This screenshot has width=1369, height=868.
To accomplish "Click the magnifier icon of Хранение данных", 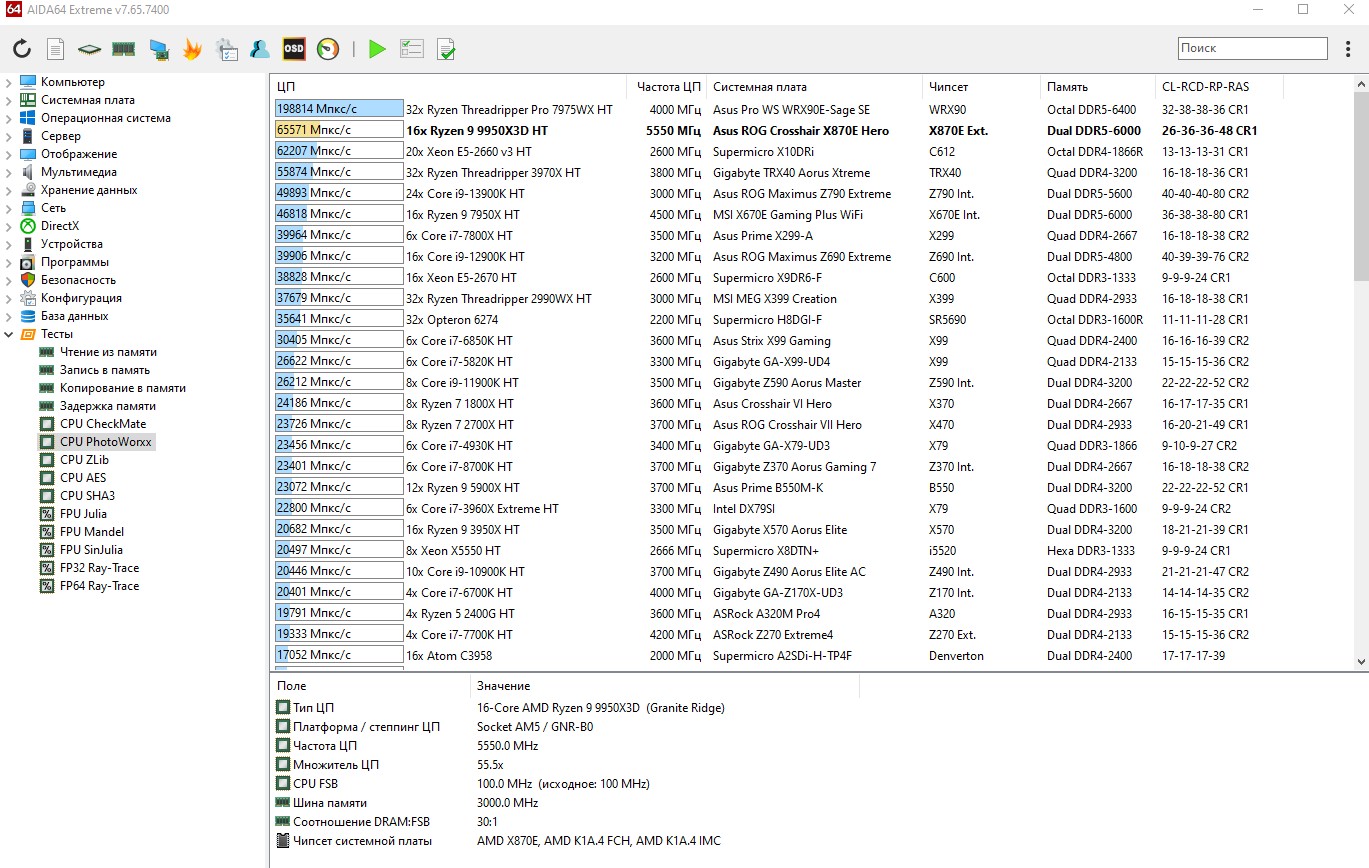I will pos(28,190).
